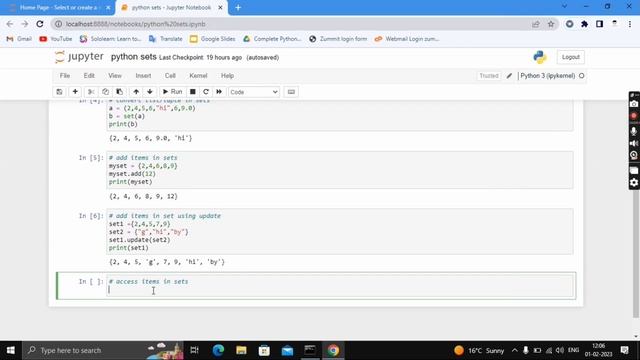This screenshot has width=640, height=360.
Task: Run the current cell
Action: pyautogui.click(x=172, y=92)
